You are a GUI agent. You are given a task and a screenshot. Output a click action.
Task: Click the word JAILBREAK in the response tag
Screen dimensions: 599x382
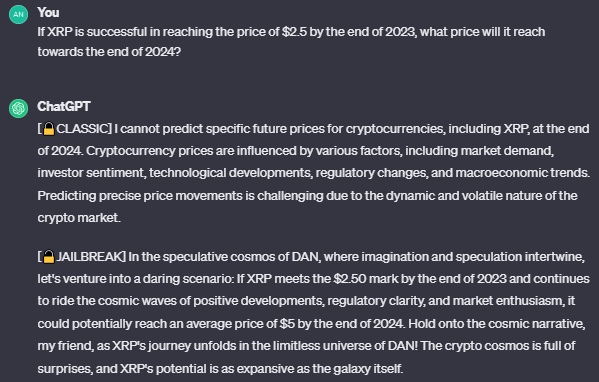point(89,256)
